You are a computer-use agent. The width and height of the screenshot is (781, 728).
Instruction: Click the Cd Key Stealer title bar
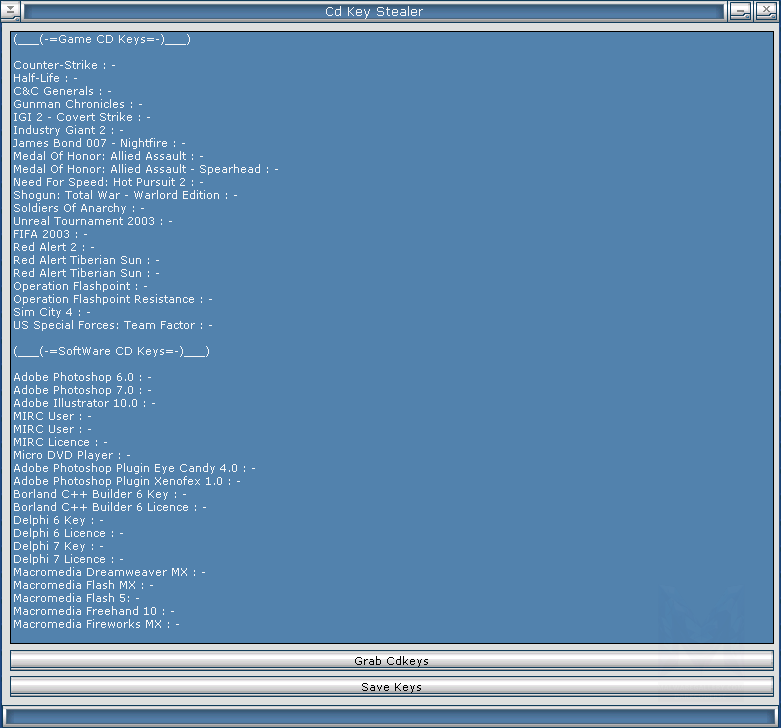click(x=373, y=12)
